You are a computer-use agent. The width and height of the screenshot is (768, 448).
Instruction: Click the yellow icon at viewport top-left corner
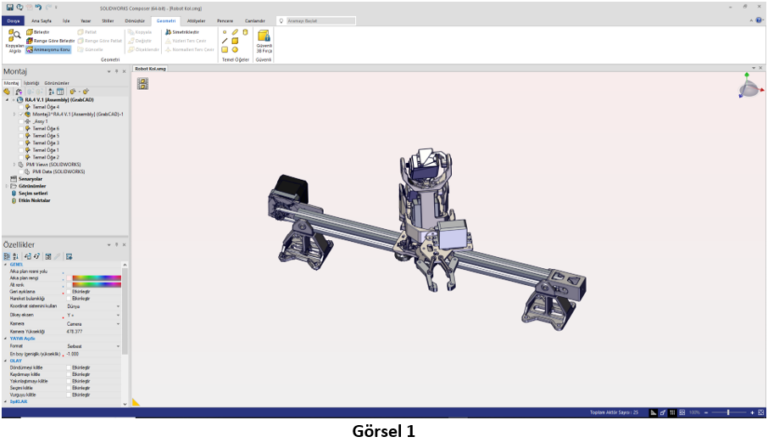(x=143, y=83)
